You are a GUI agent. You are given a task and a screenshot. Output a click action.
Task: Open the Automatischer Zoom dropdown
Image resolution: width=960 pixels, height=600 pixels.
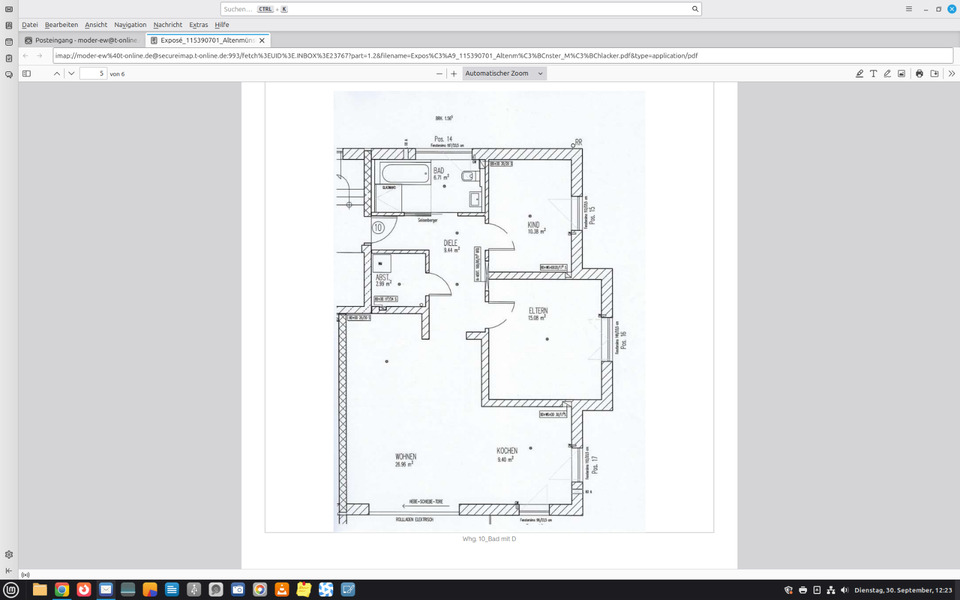pyautogui.click(x=505, y=73)
